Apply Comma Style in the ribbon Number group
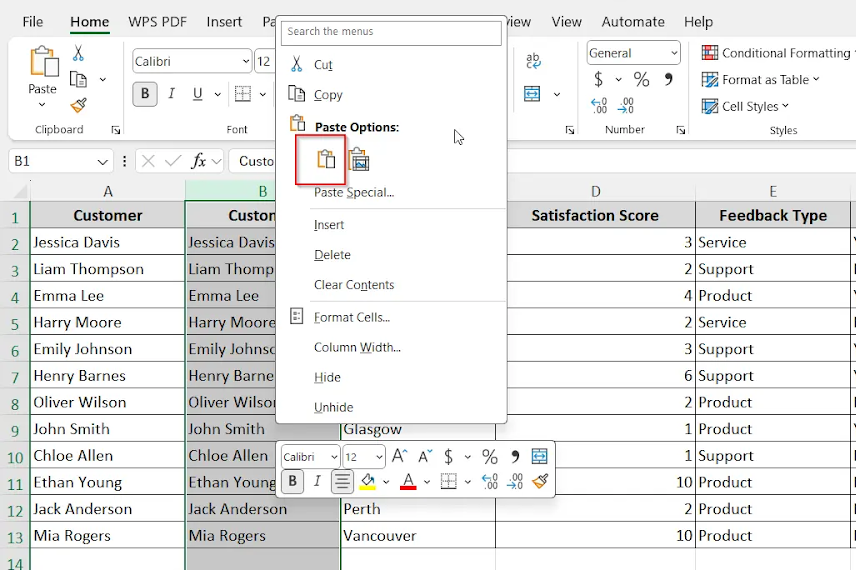The width and height of the screenshot is (856, 570). 668,80
